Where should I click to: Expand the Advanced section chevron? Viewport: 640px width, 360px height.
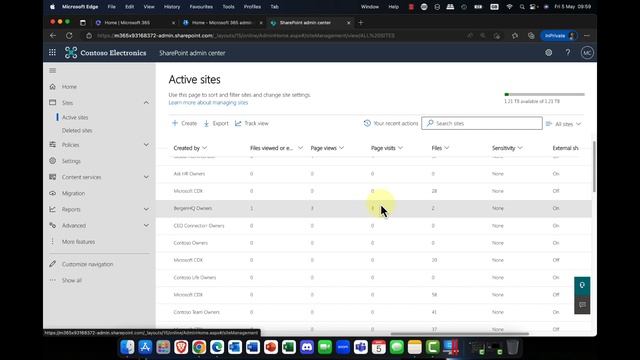(x=146, y=225)
